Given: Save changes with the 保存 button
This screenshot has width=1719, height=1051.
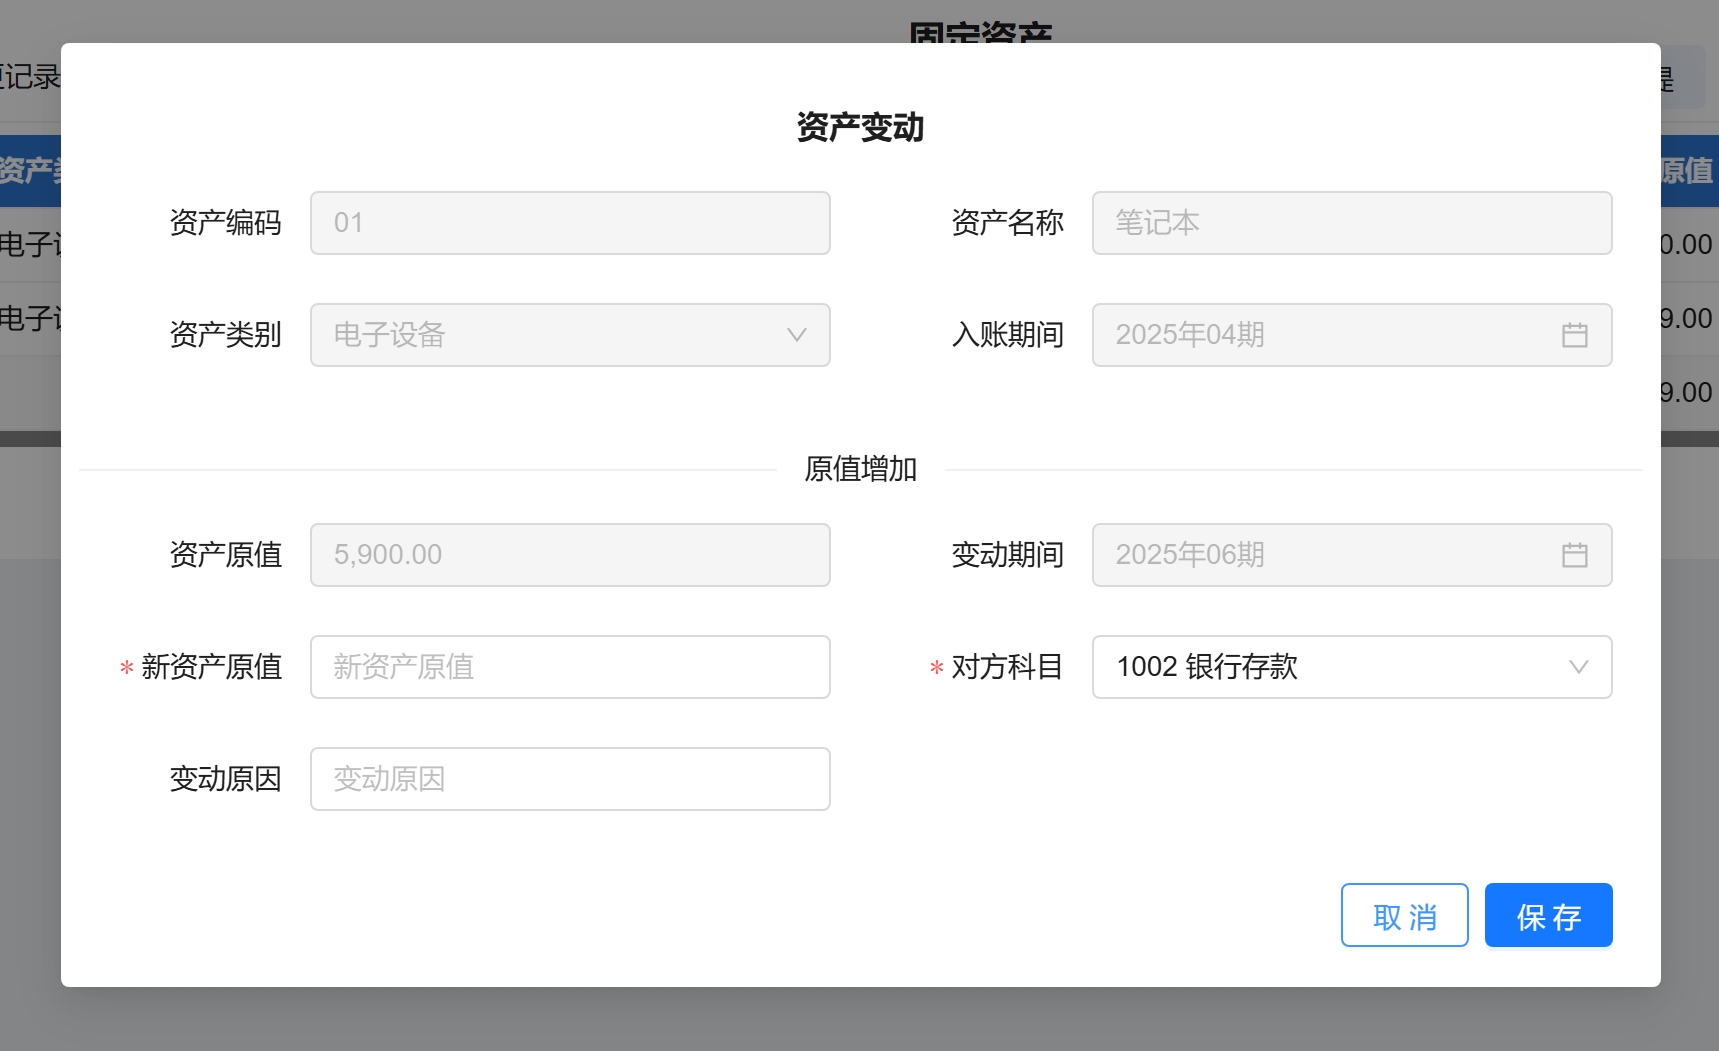Looking at the screenshot, I should pyautogui.click(x=1547, y=915).
